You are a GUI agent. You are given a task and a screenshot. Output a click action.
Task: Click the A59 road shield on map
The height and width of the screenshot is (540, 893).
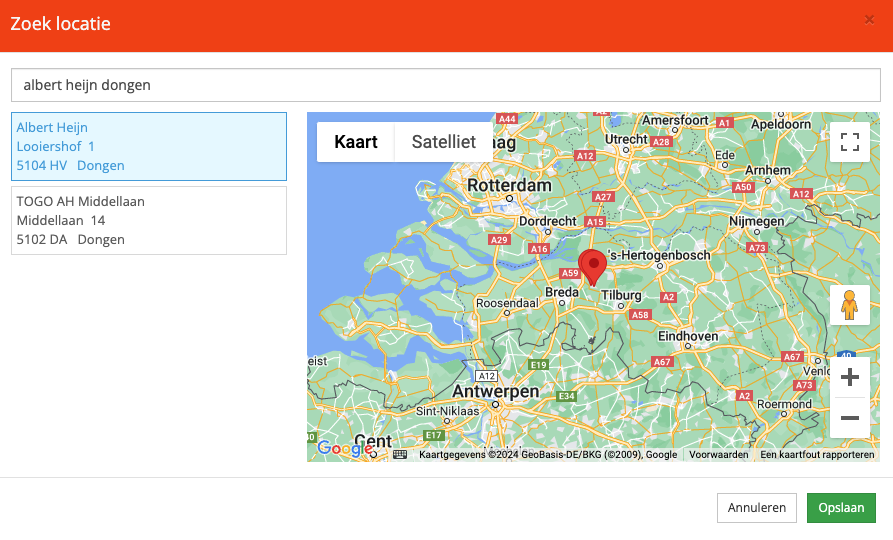click(x=570, y=273)
